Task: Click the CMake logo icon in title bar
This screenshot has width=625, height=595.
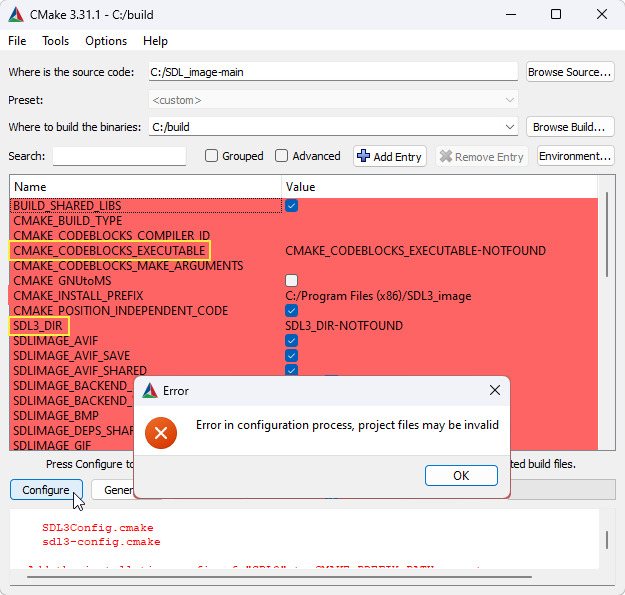Action: [16, 15]
